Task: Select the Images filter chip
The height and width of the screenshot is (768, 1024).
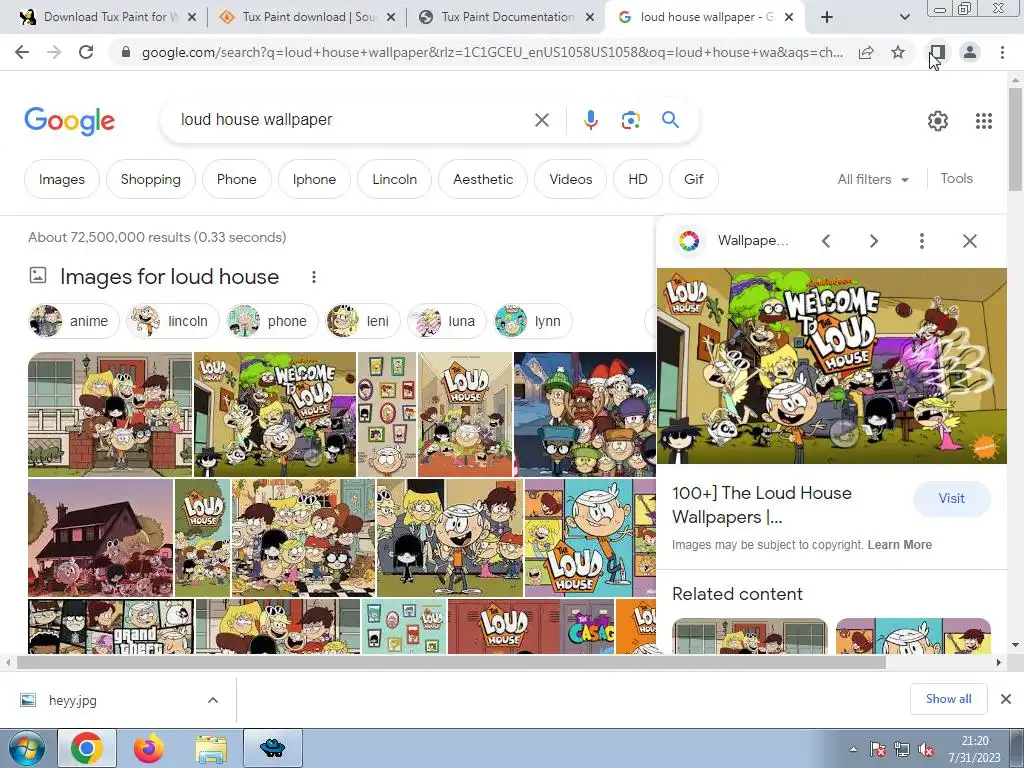Action: pos(62,179)
